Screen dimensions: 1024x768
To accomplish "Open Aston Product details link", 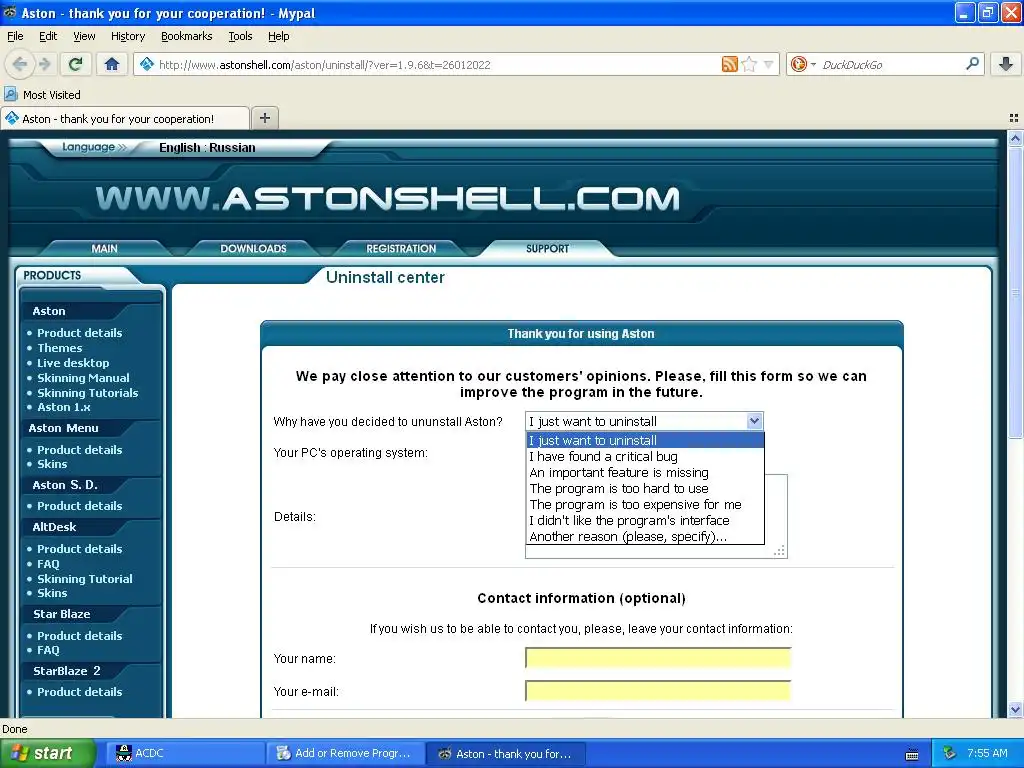I will click(80, 333).
